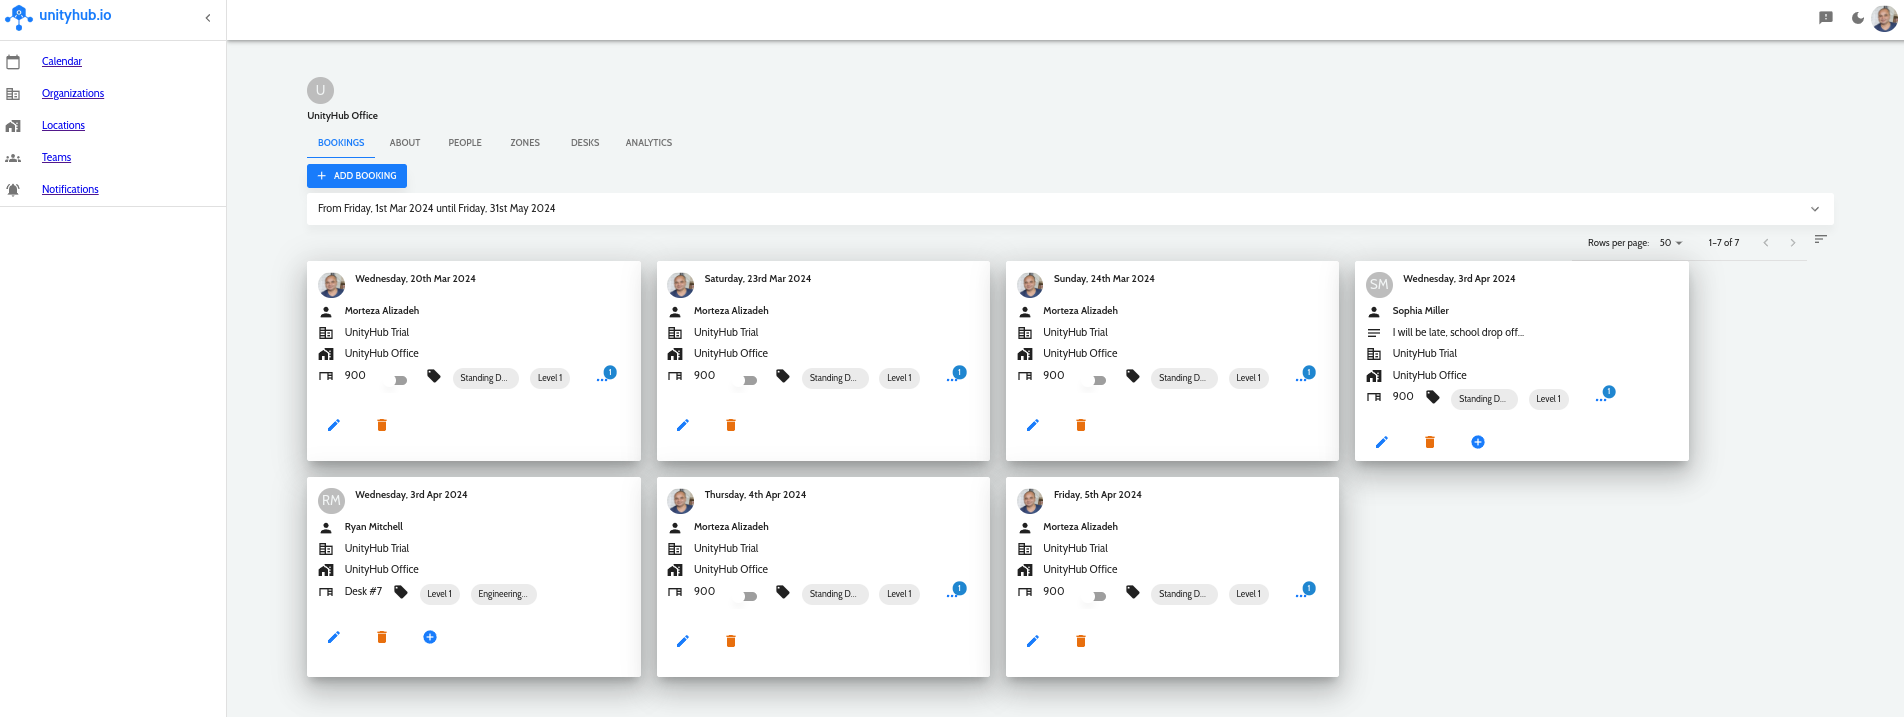1904x717 pixels.
Task: Edit Sophia Miller's booking with pencil icon
Action: (1382, 442)
